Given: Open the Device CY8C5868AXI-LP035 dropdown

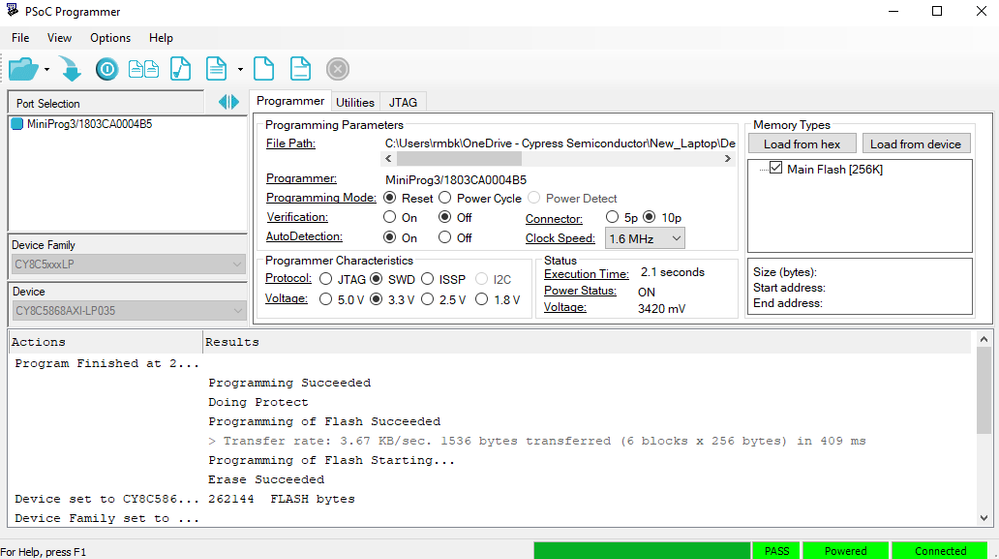Looking at the screenshot, I should 128,310.
